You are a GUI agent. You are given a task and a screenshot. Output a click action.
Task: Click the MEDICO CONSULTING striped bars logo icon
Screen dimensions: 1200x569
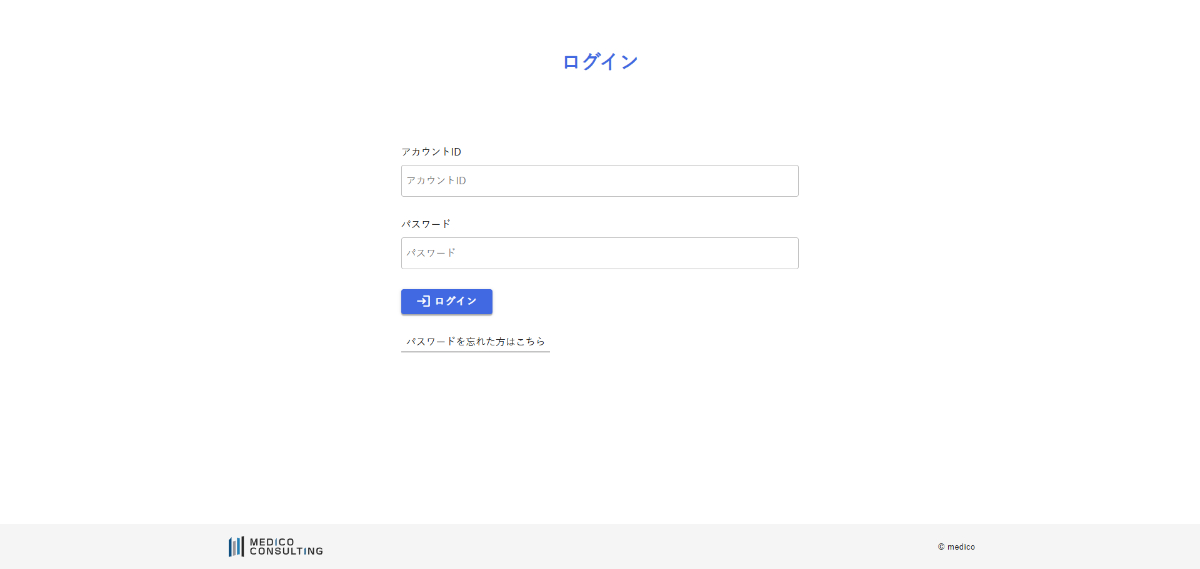[236, 547]
